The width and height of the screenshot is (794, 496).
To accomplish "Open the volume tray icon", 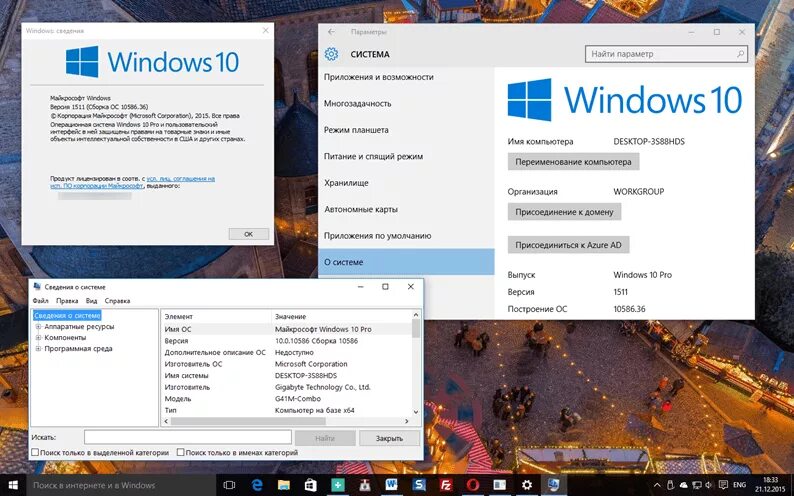I will 709,485.
